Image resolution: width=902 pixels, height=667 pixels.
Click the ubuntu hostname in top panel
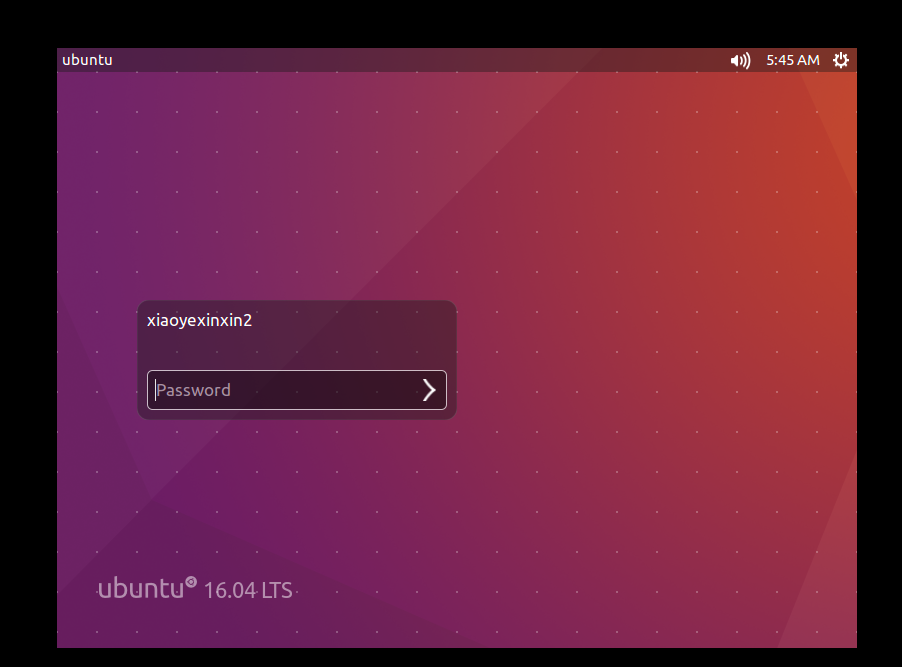(x=87, y=60)
